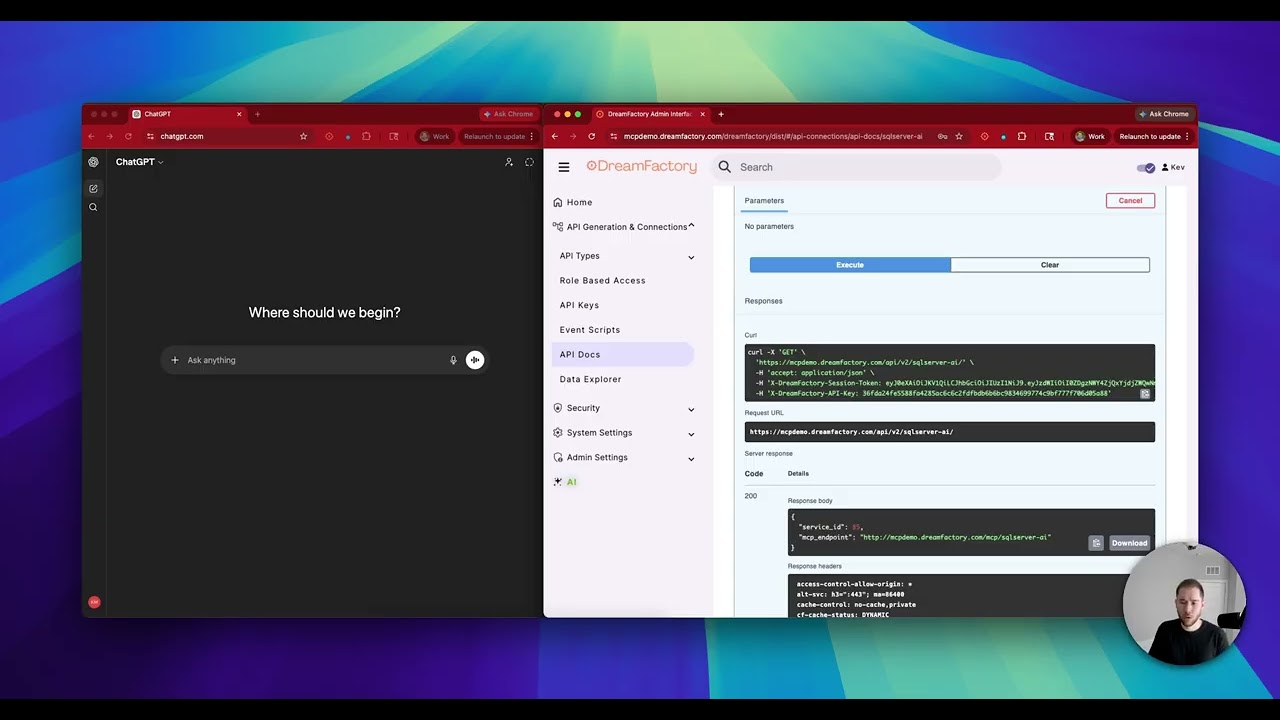This screenshot has height=720, width=1280.
Task: Open Extensions puzzle icon in DreamFactory window
Action: (x=1022, y=136)
